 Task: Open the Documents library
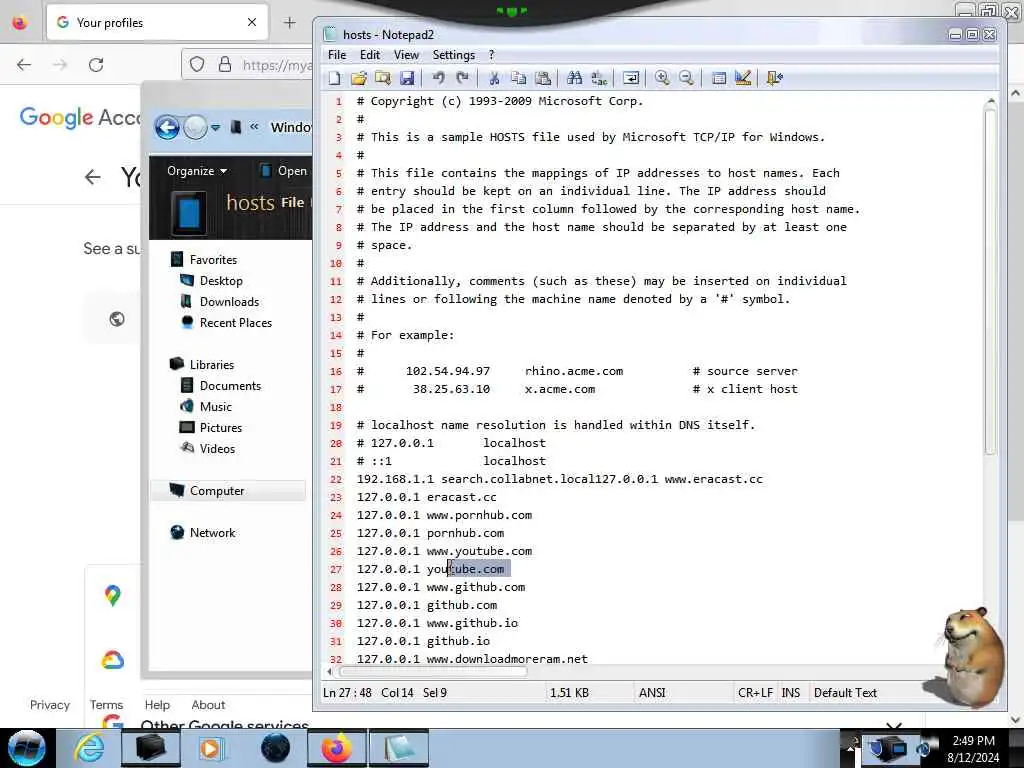tap(221, 385)
